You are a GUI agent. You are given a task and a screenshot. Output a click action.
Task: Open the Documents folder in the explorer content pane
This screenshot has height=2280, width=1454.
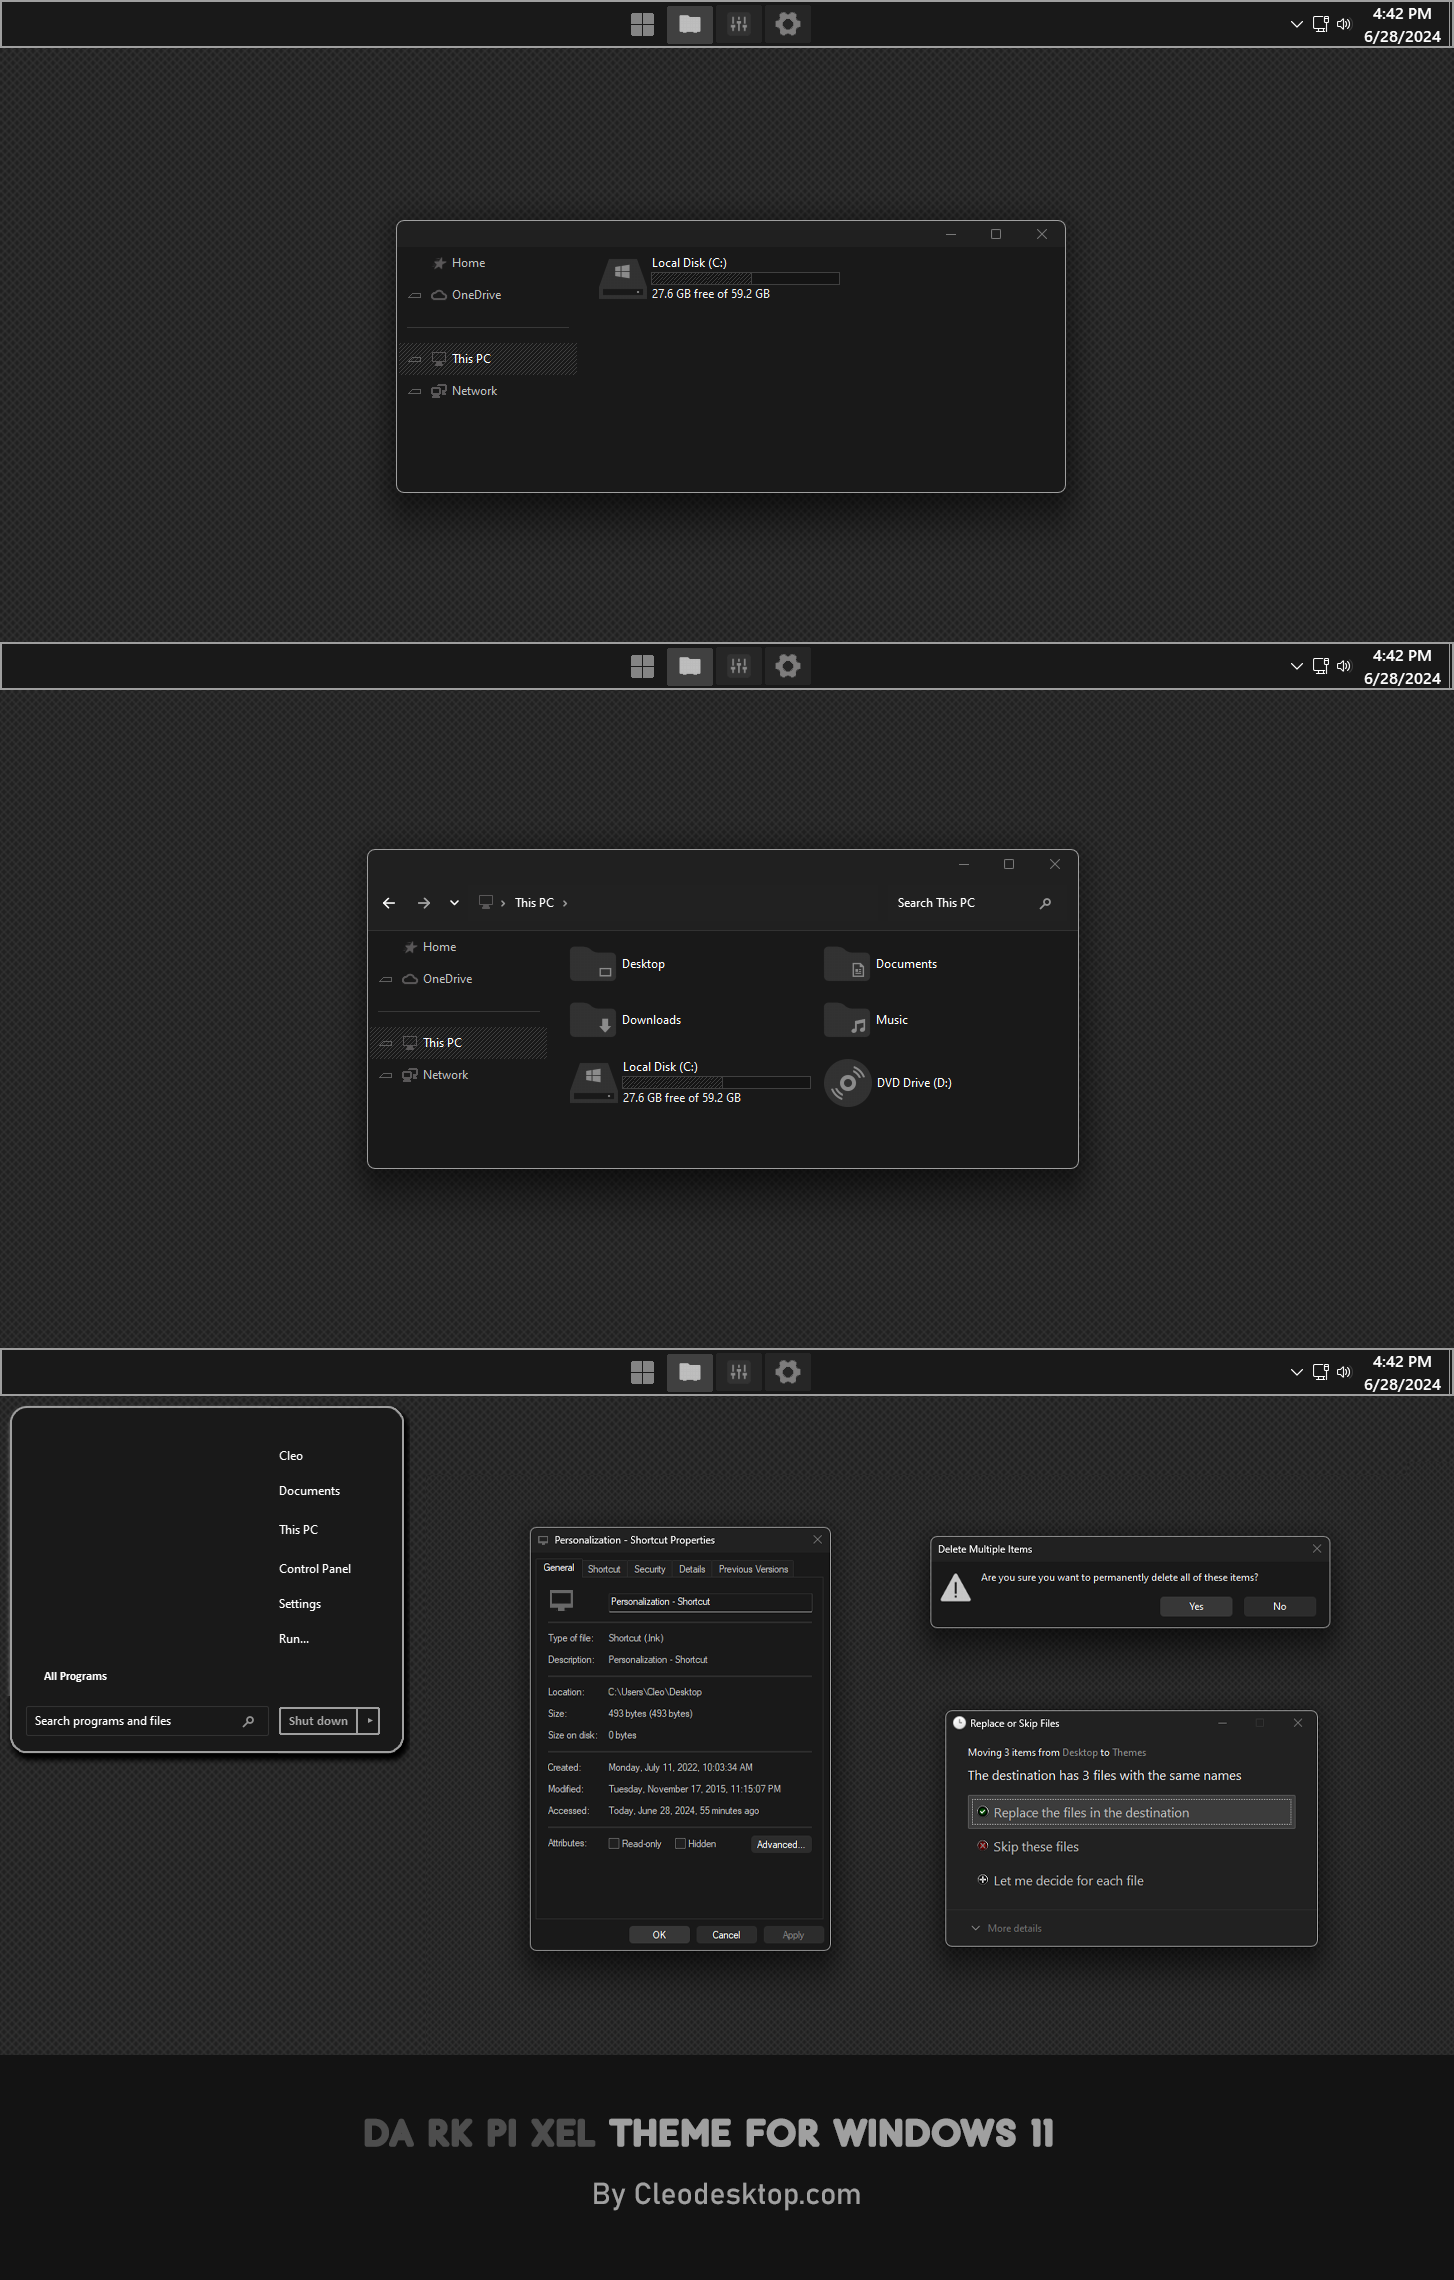tap(881, 964)
